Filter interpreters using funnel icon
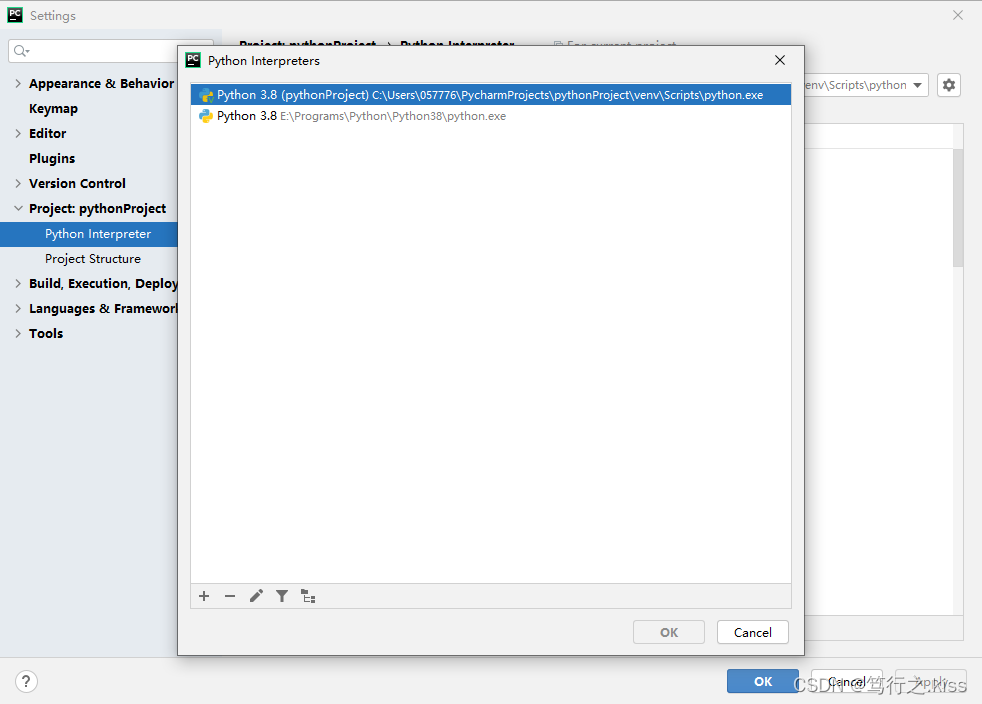 [x=282, y=596]
